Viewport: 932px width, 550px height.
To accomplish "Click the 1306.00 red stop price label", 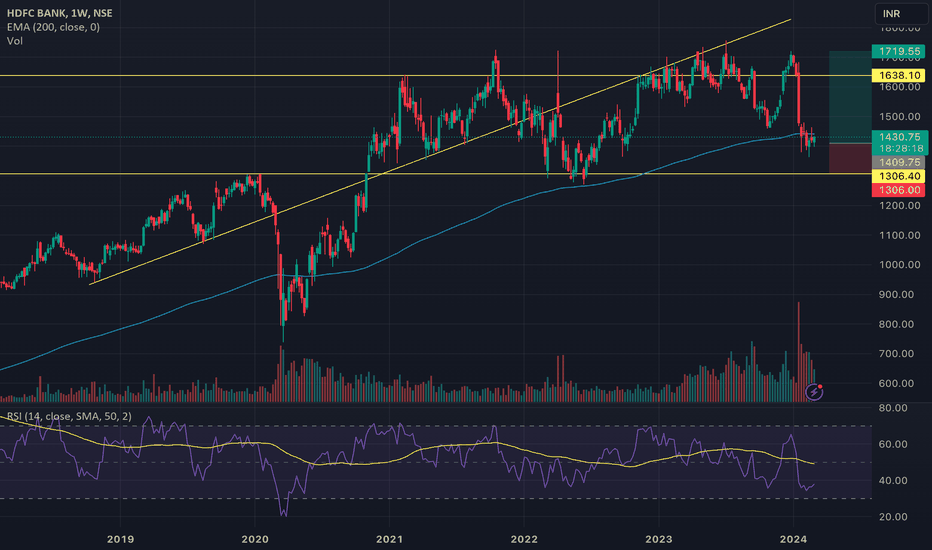I will [899, 190].
